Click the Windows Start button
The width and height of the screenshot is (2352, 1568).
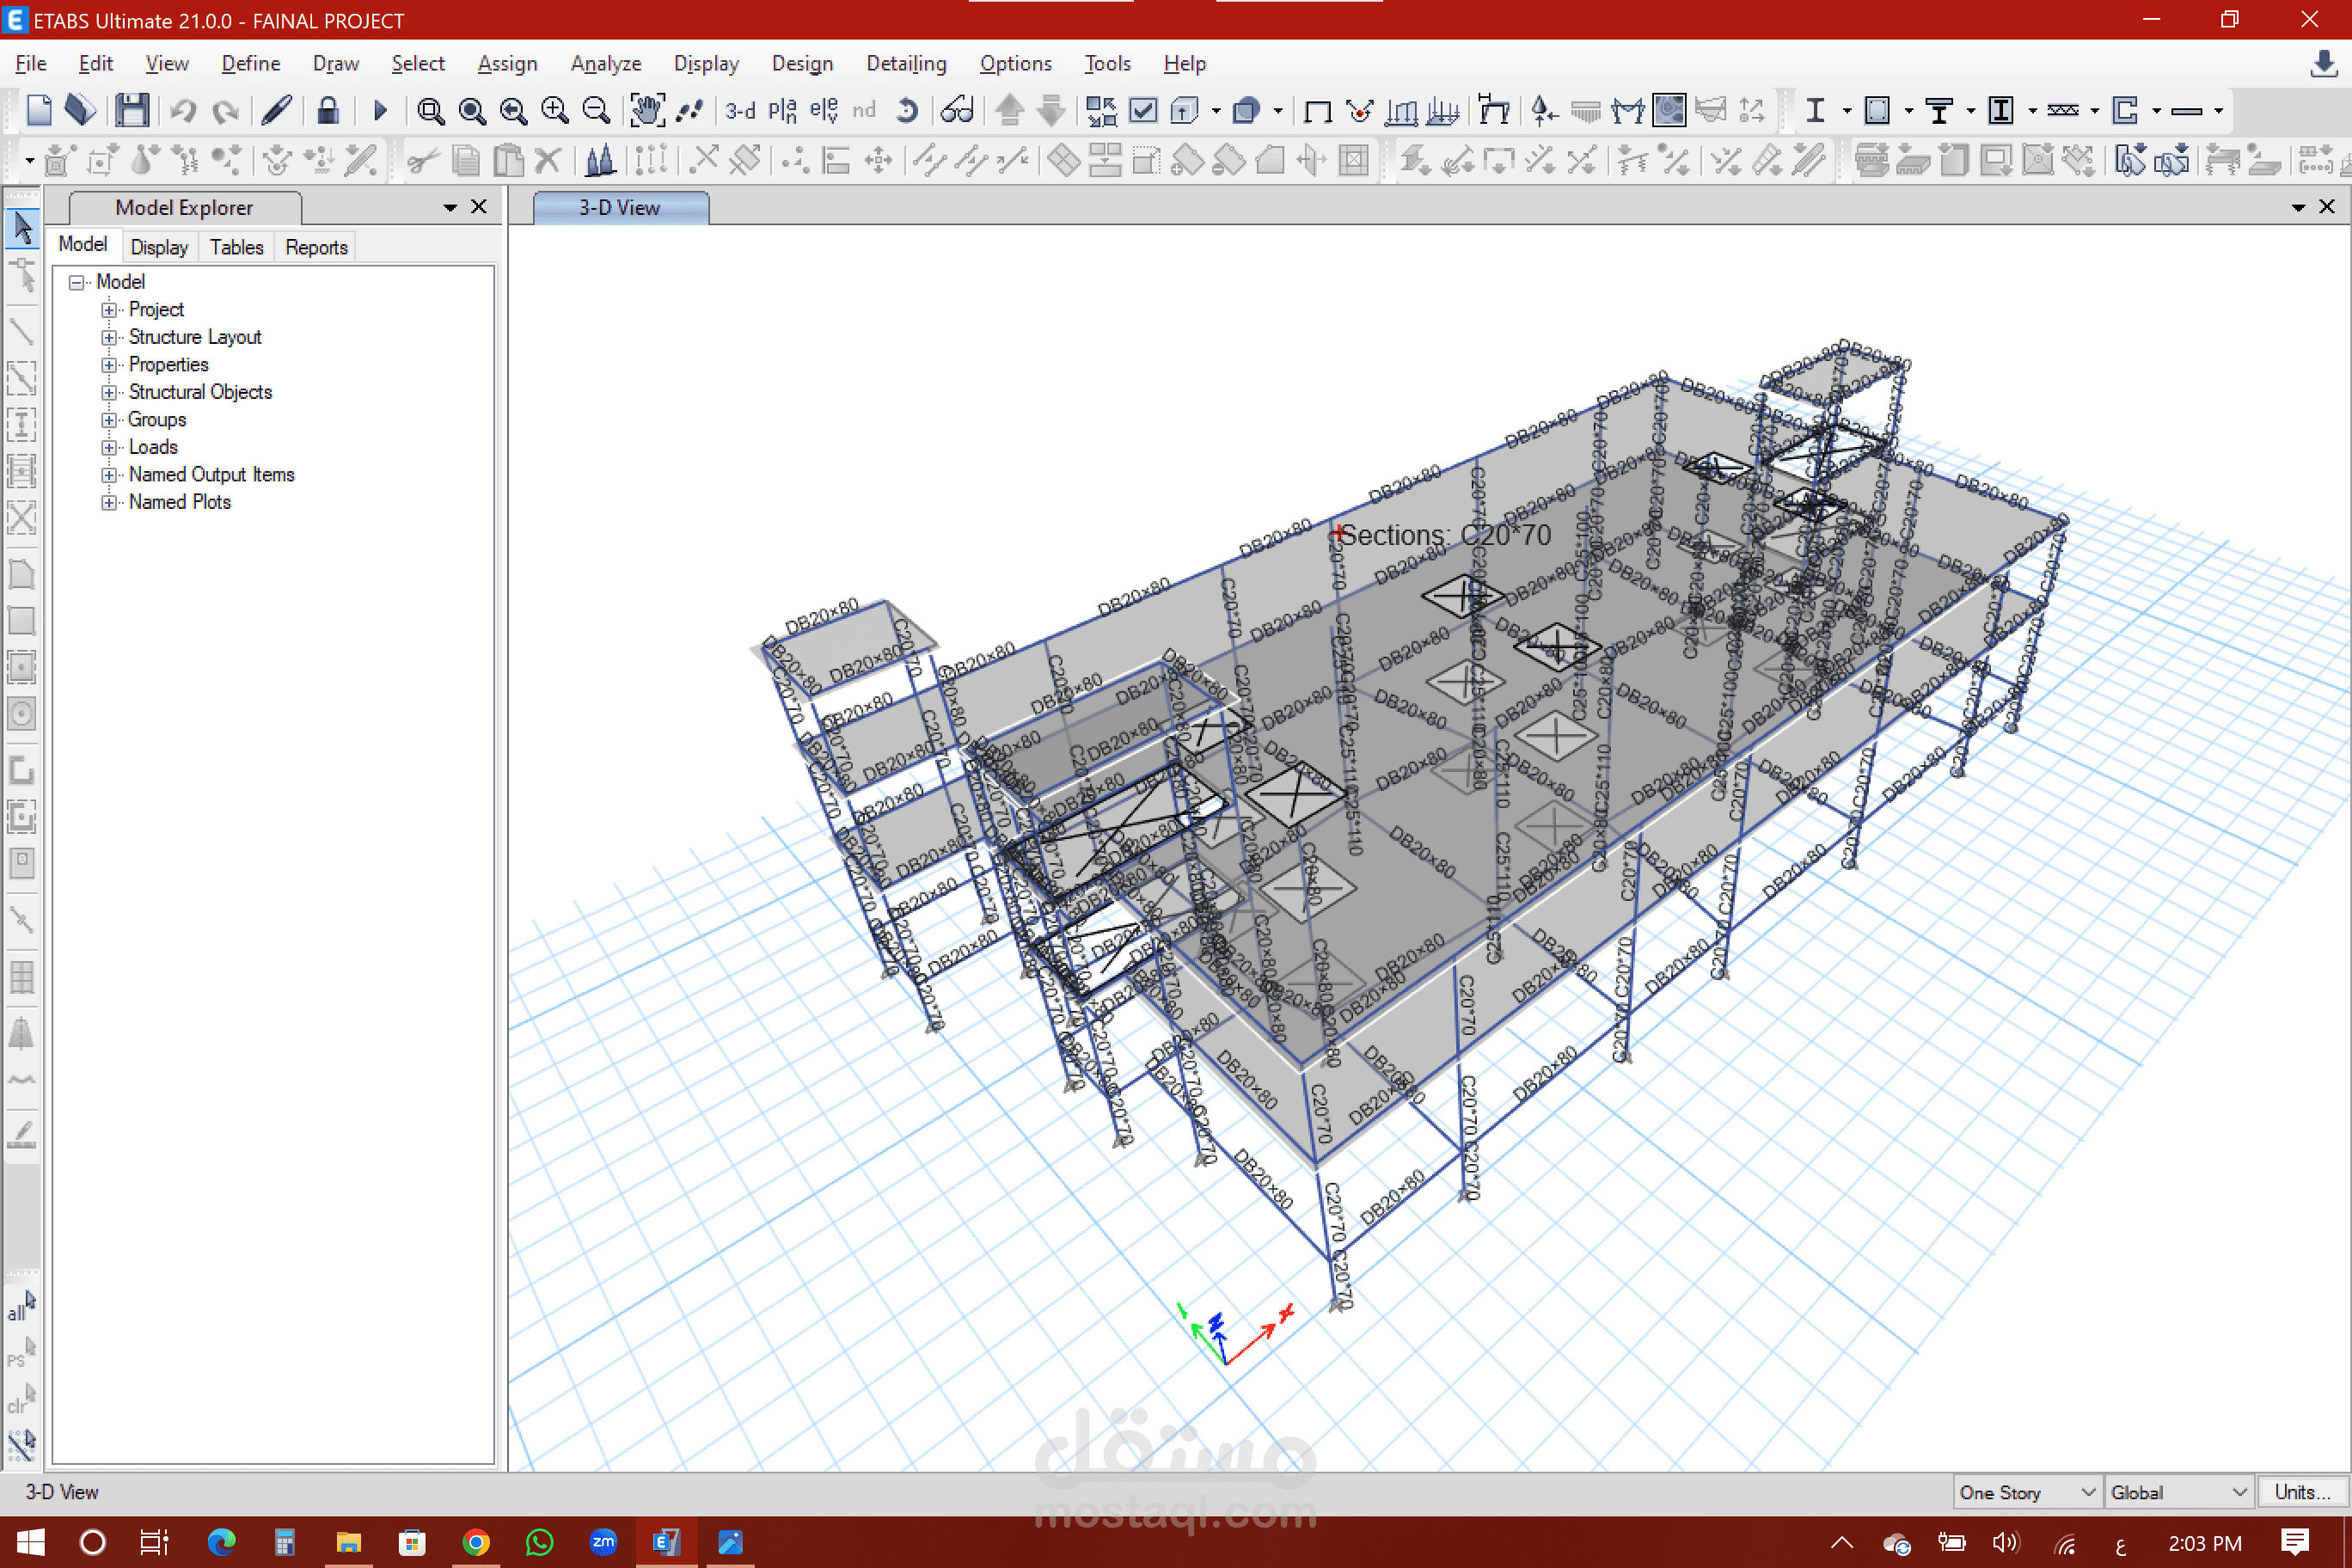(30, 1542)
